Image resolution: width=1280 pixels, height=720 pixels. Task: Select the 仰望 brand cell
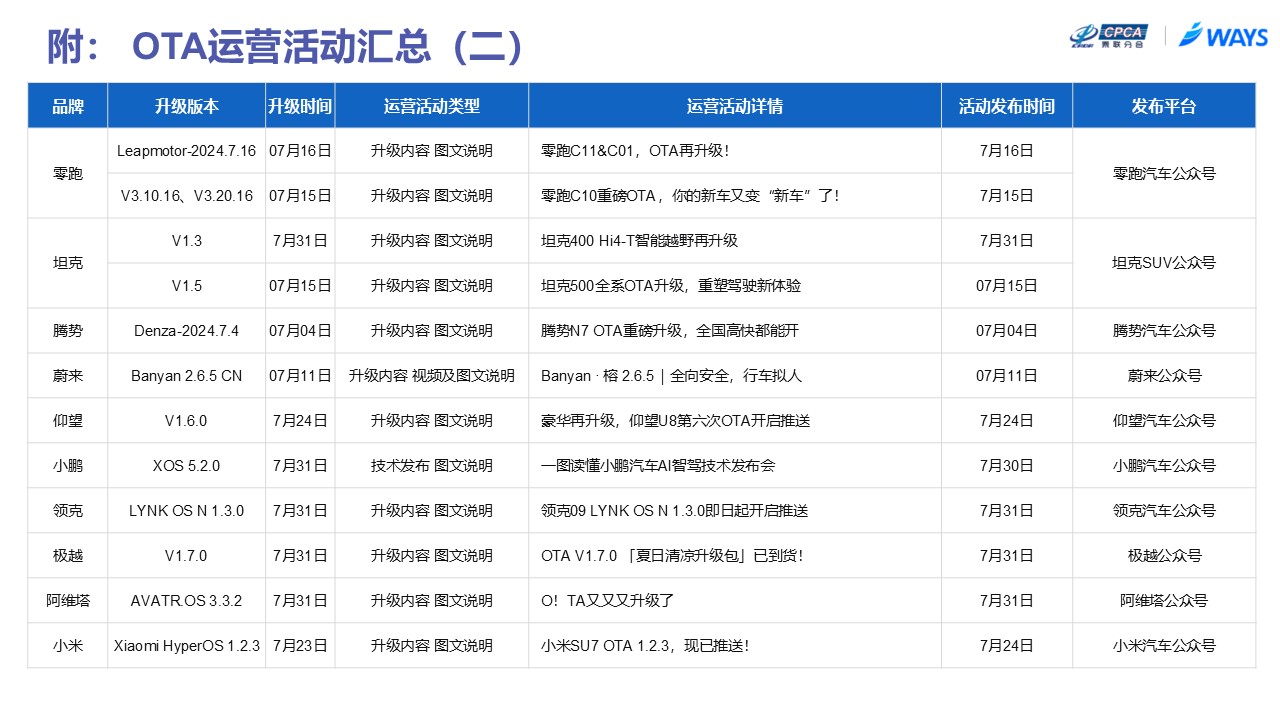[68, 420]
